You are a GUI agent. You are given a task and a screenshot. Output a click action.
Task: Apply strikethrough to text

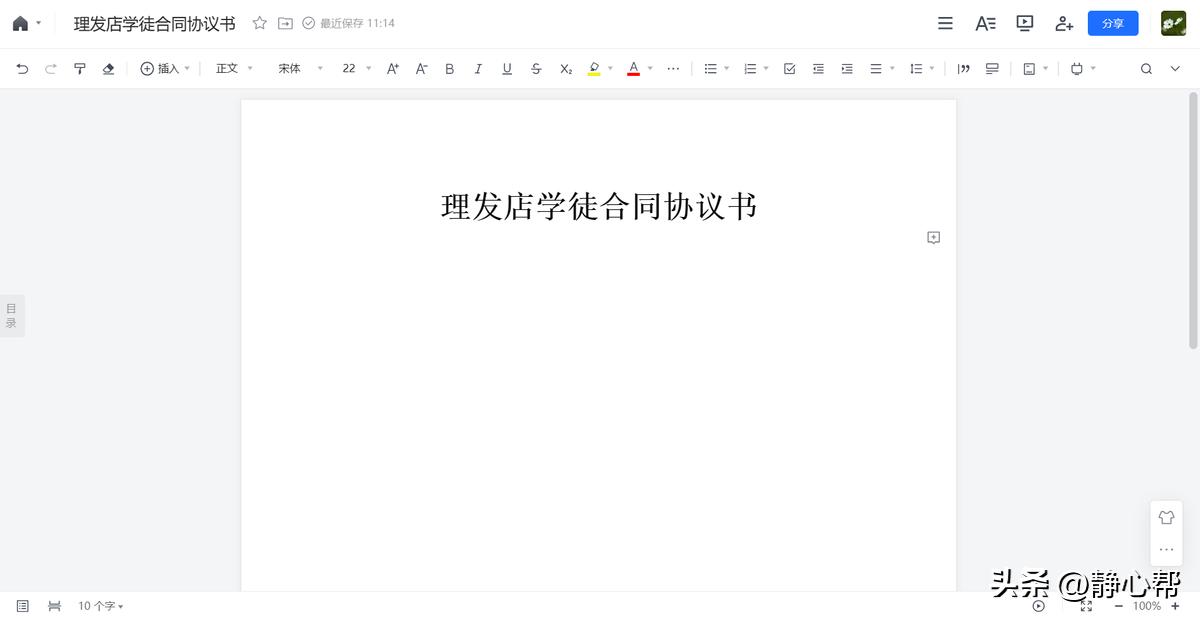pyautogui.click(x=536, y=68)
